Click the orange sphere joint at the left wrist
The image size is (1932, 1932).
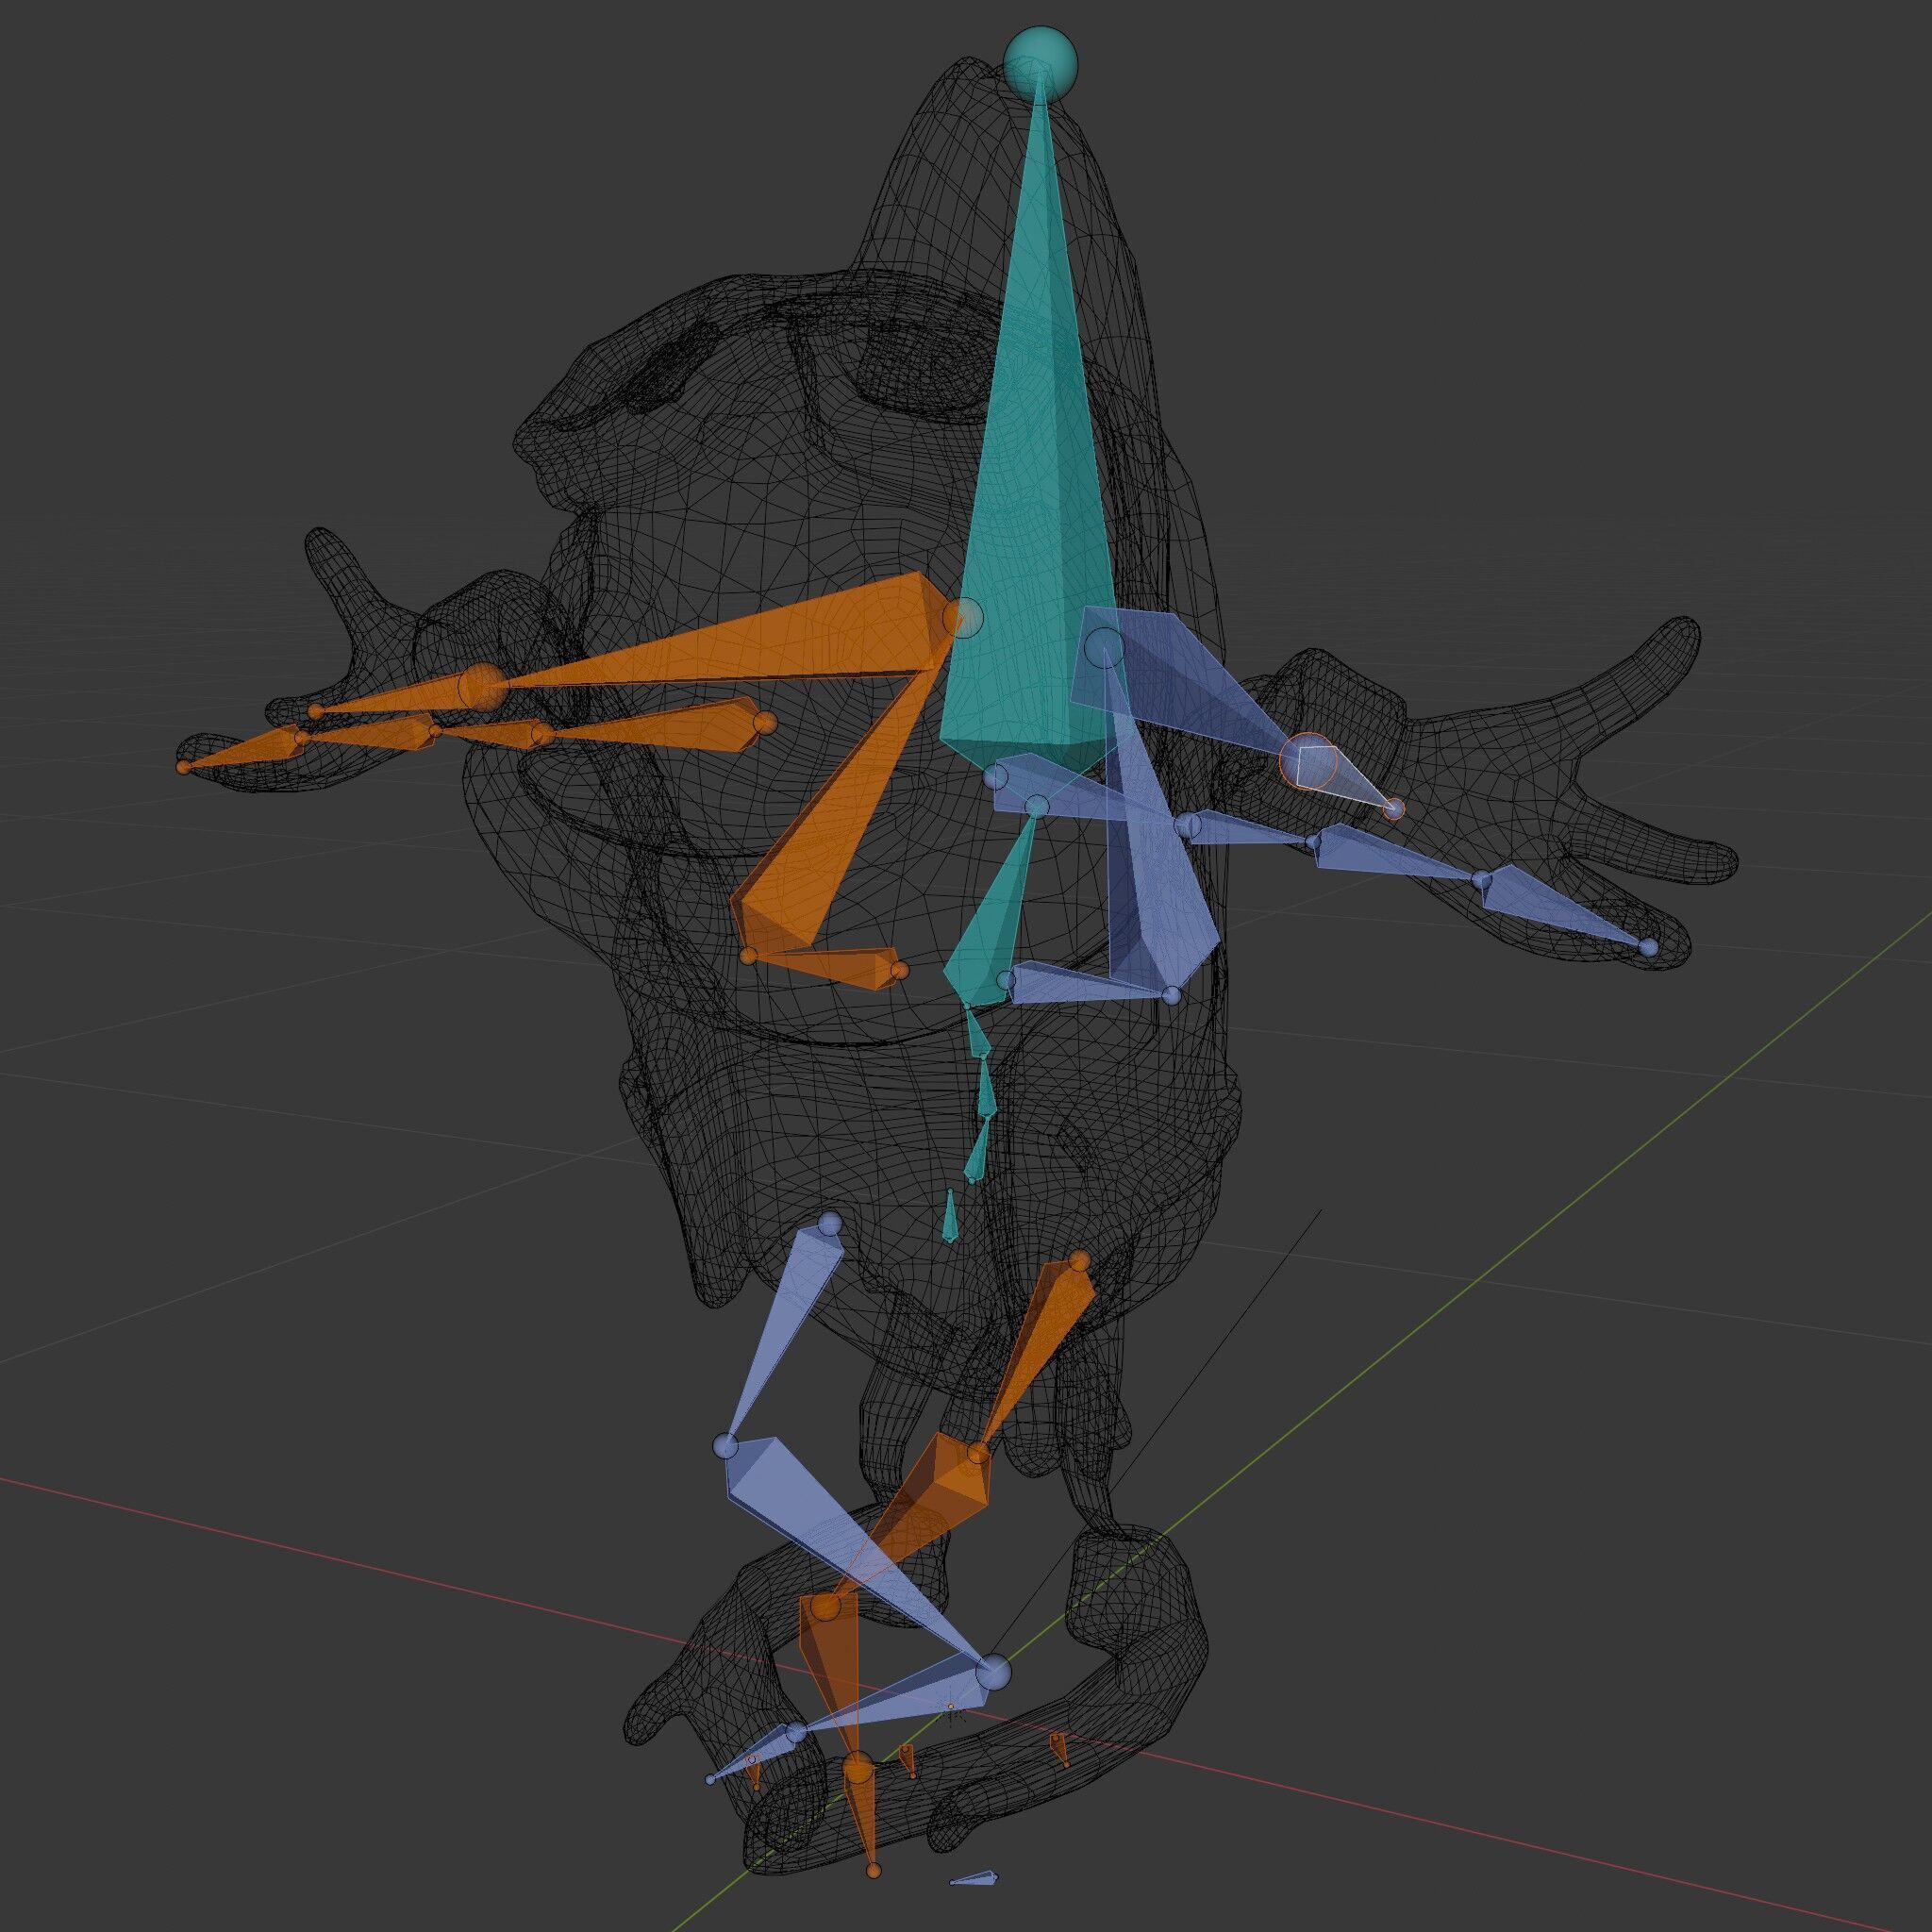point(482,686)
